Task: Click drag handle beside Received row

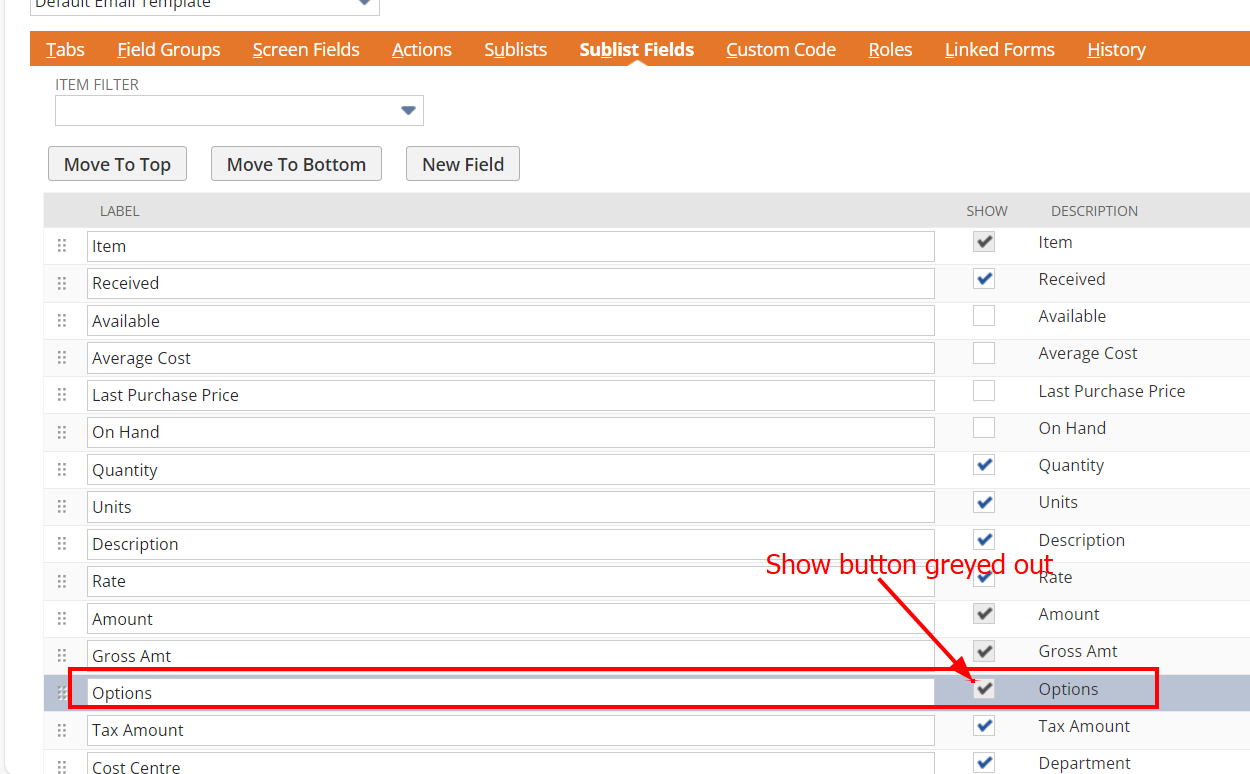Action: pos(62,283)
